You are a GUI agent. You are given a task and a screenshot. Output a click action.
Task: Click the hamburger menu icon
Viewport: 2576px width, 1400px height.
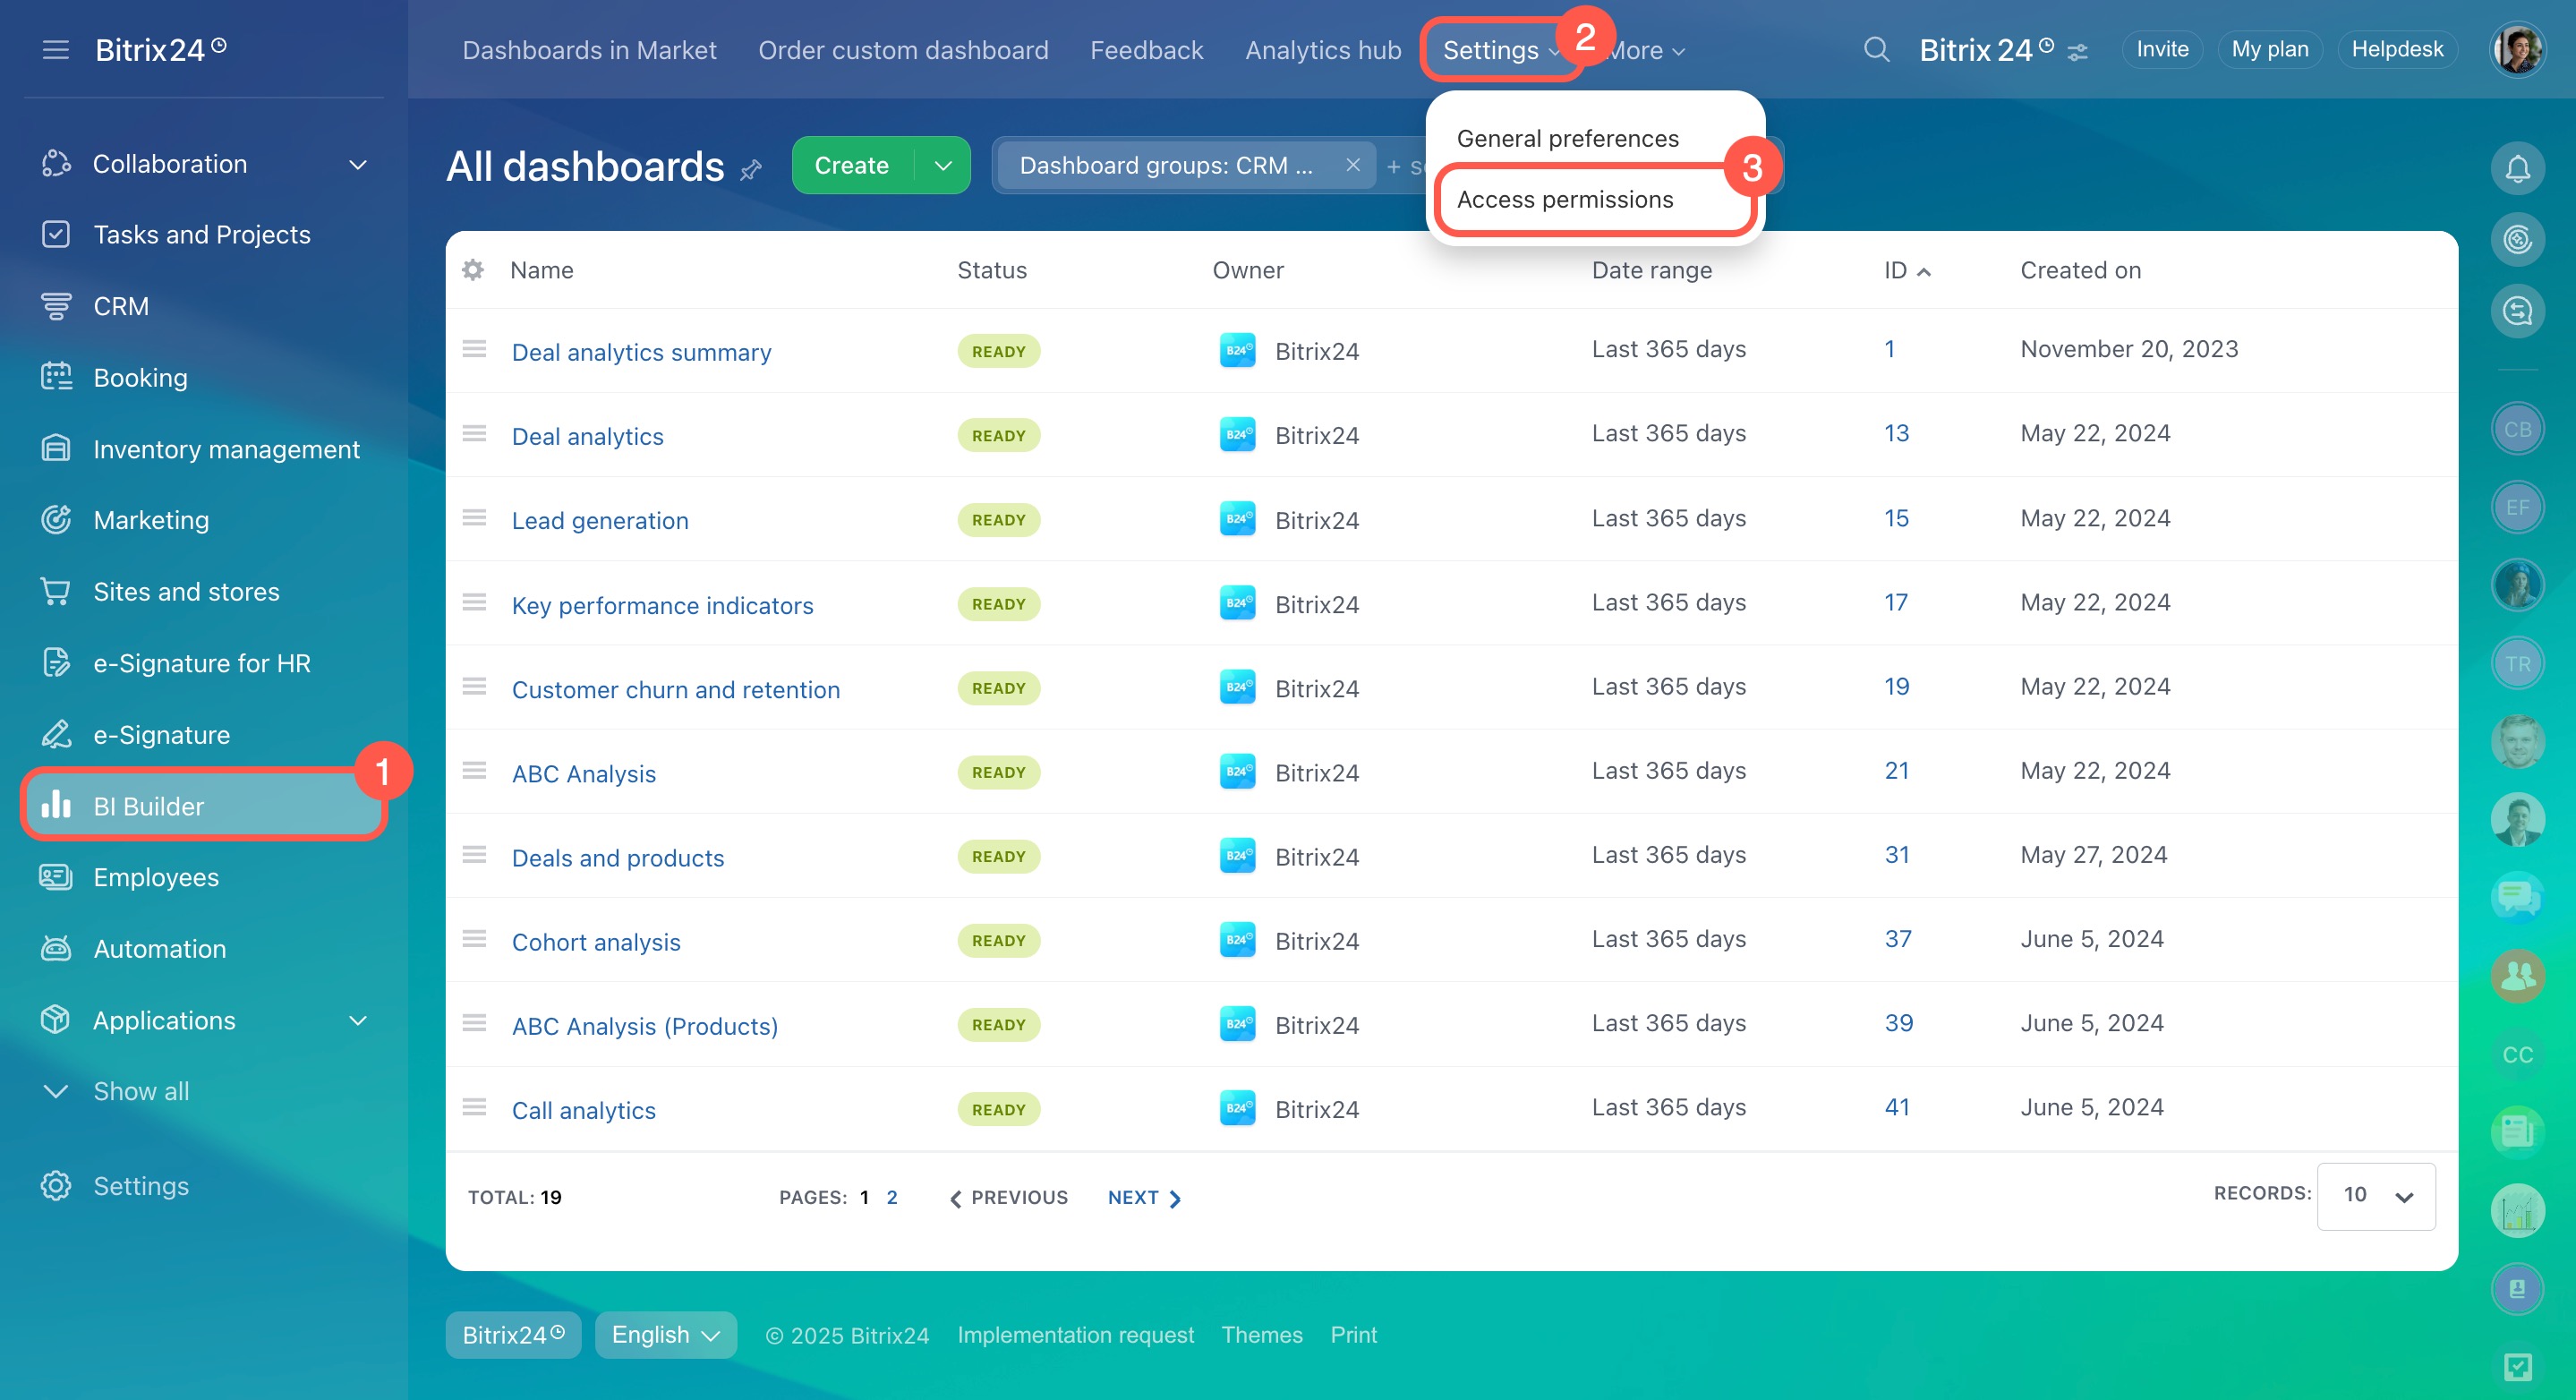(56, 49)
